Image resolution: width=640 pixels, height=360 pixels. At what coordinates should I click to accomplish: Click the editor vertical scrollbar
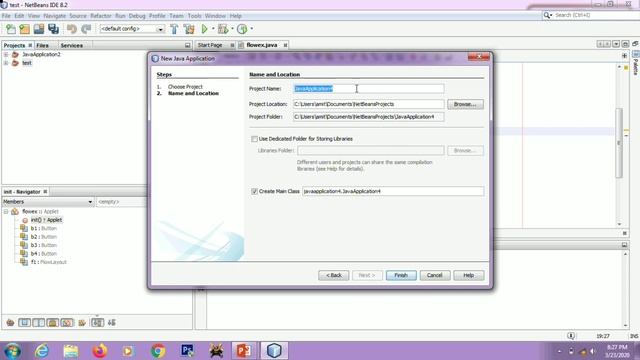tap(619, 143)
